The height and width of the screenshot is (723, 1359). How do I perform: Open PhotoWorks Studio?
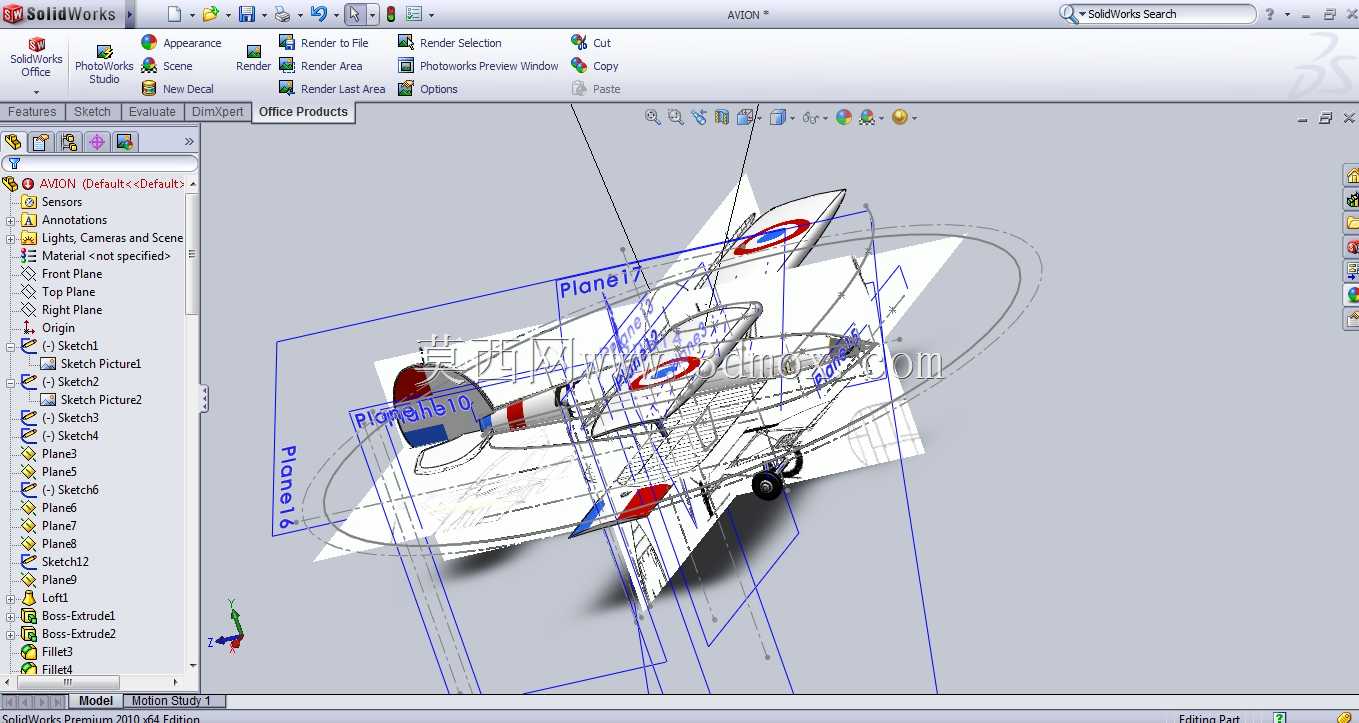point(104,65)
